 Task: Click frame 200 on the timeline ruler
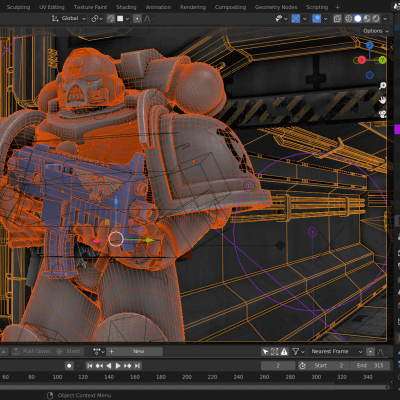coord(187,377)
